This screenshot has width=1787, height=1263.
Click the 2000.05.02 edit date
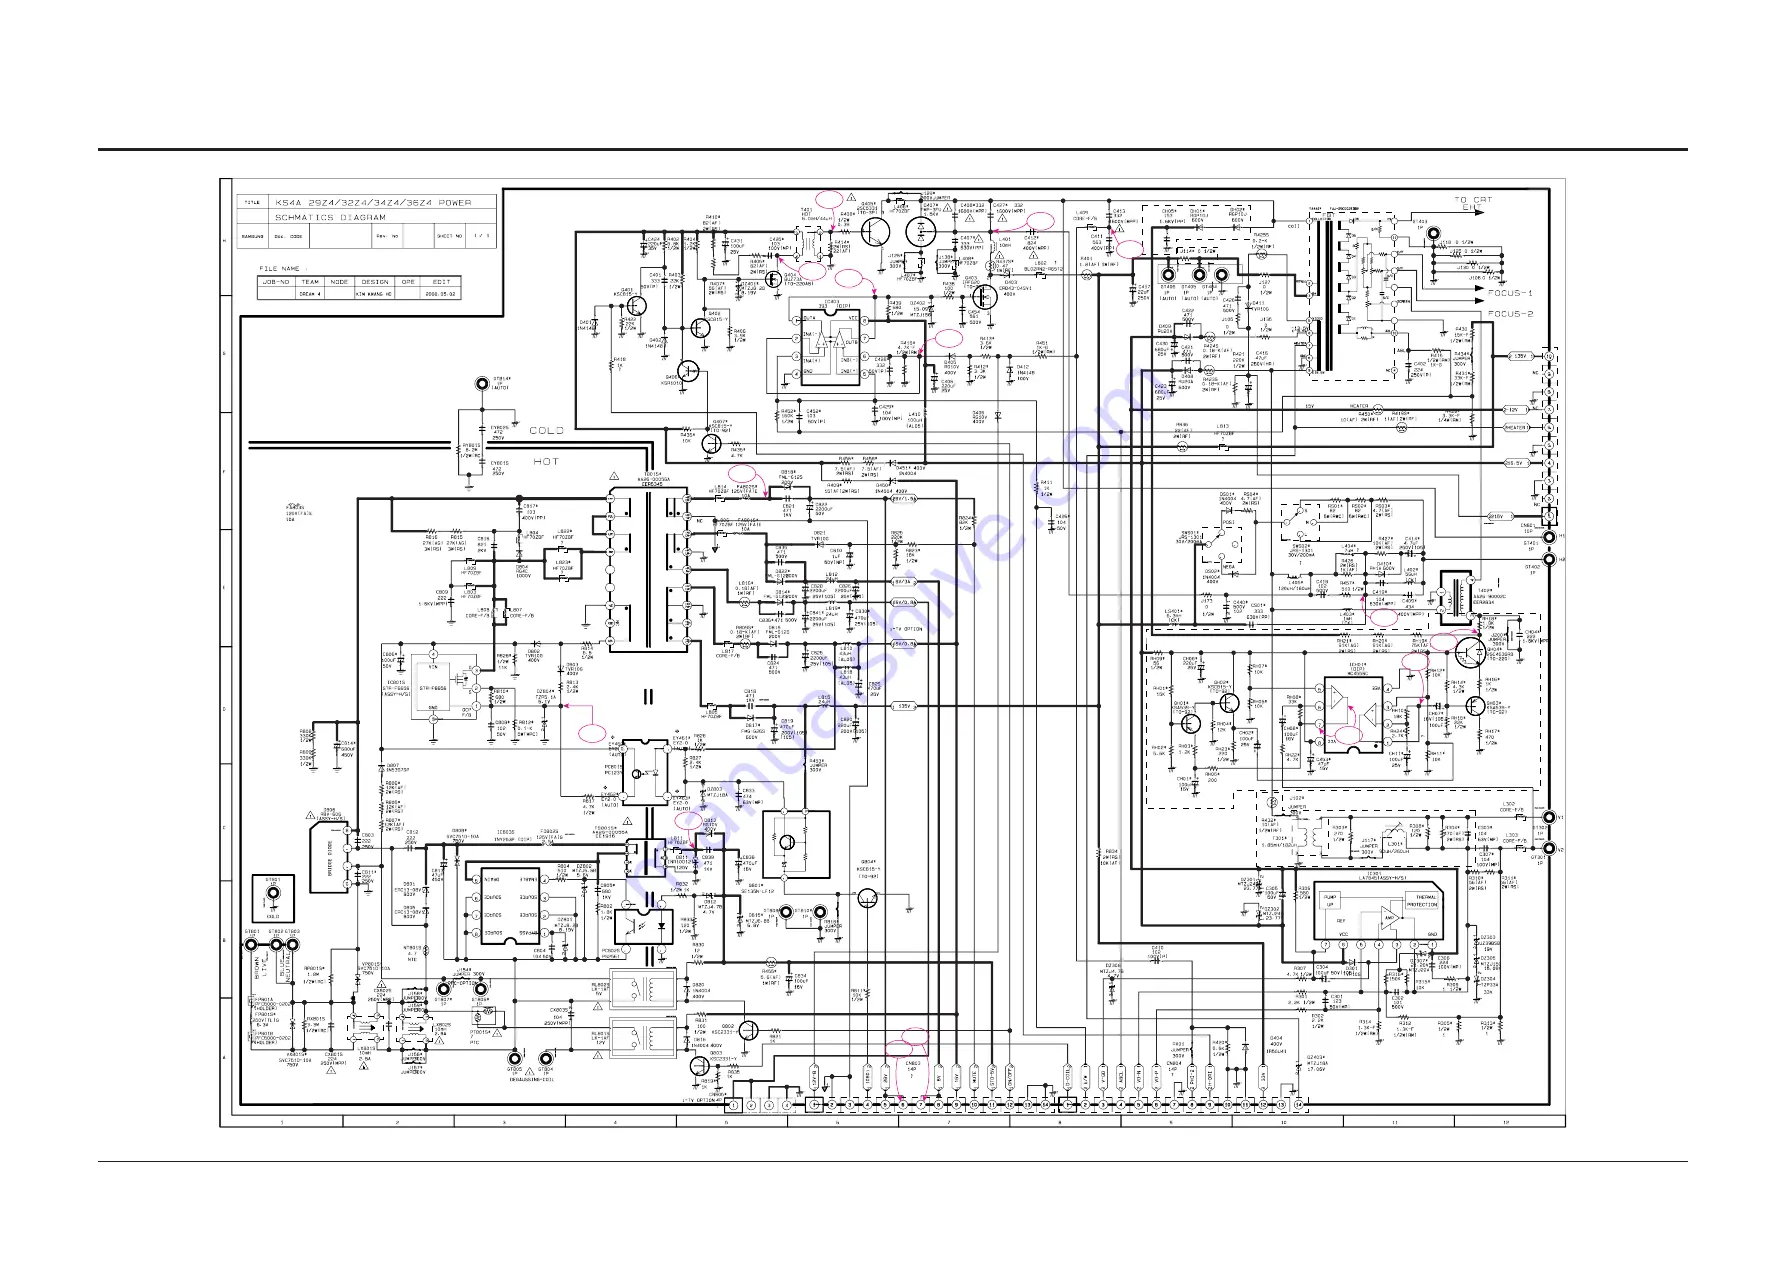tap(441, 294)
